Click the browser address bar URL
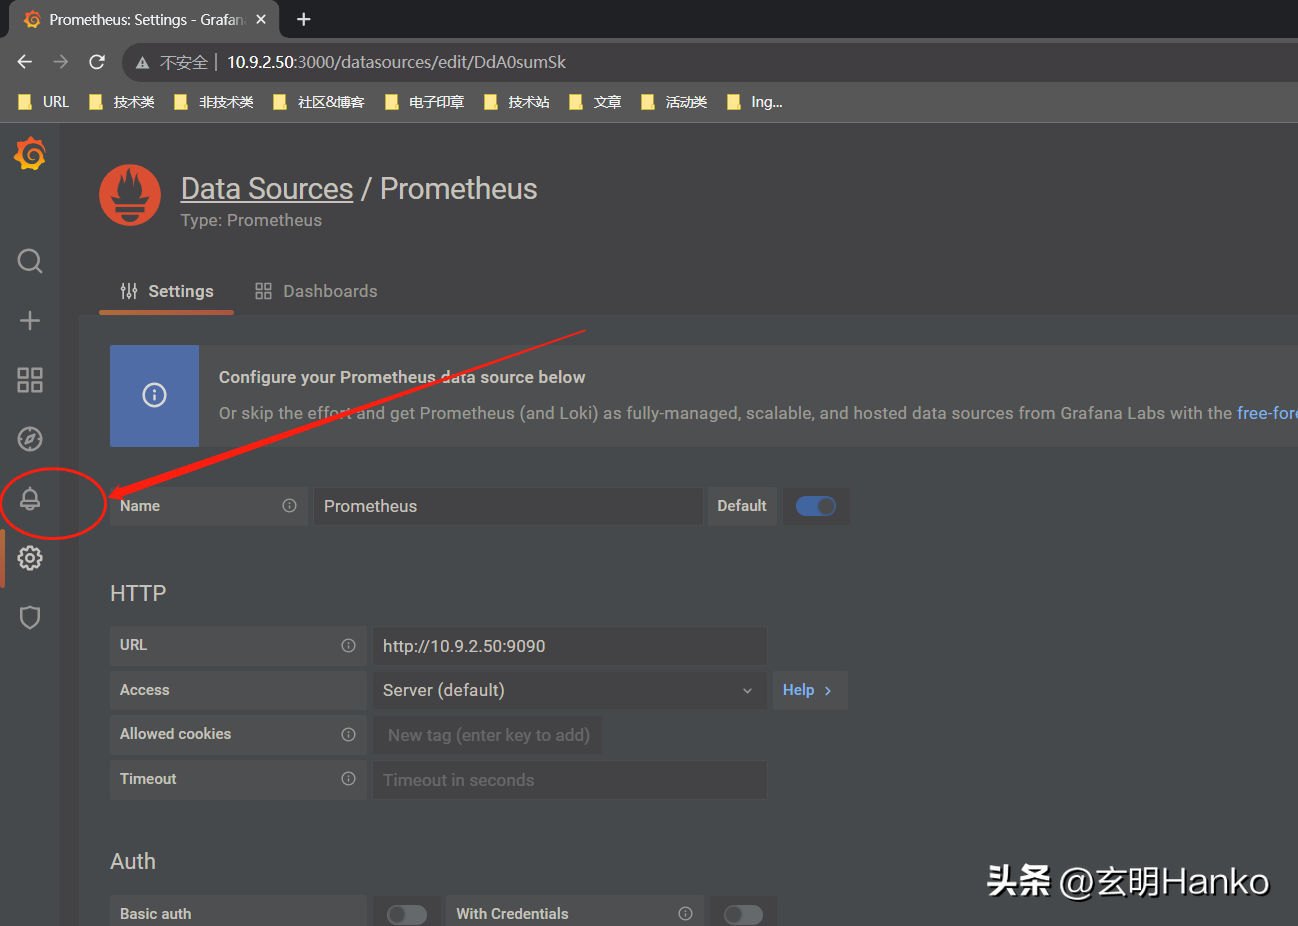The width and height of the screenshot is (1298, 926). [396, 62]
